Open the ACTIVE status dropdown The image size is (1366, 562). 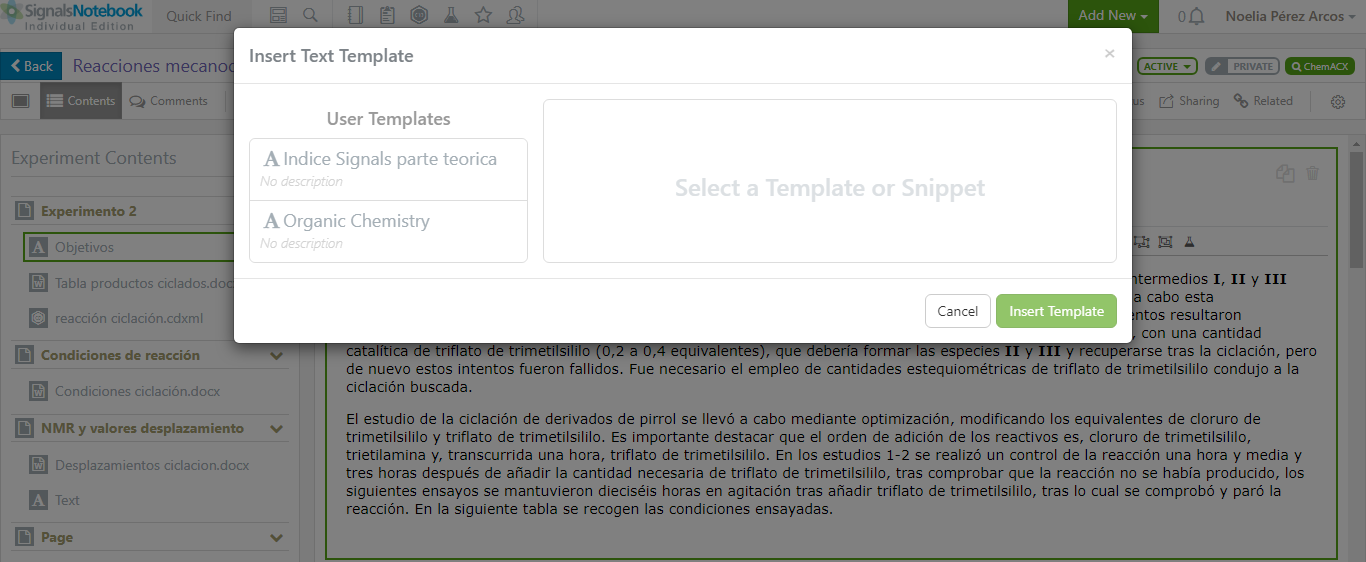tap(1167, 66)
